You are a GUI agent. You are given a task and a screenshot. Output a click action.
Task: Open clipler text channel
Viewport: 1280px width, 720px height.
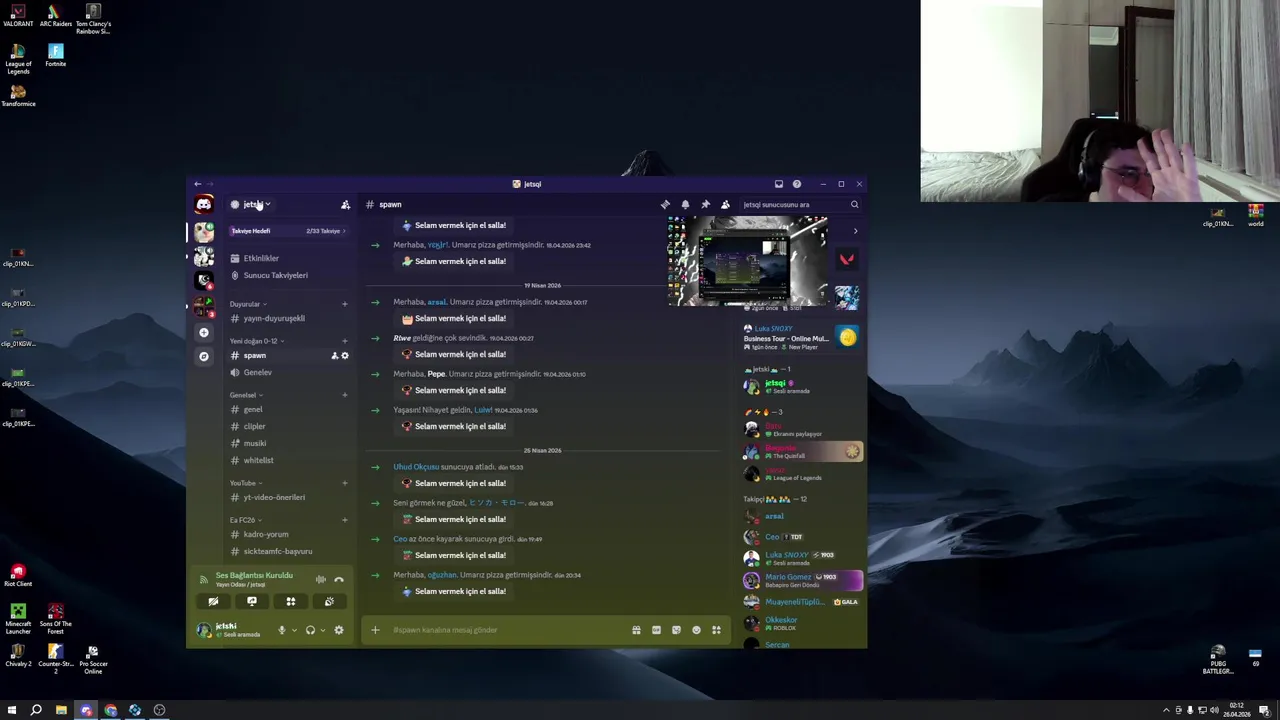(x=289, y=426)
